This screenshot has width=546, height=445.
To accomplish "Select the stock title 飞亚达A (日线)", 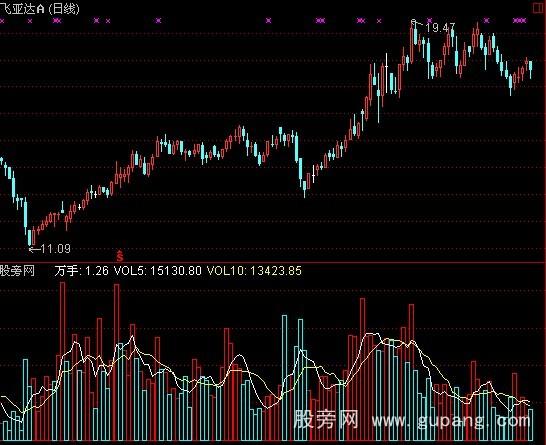I will [x=40, y=8].
